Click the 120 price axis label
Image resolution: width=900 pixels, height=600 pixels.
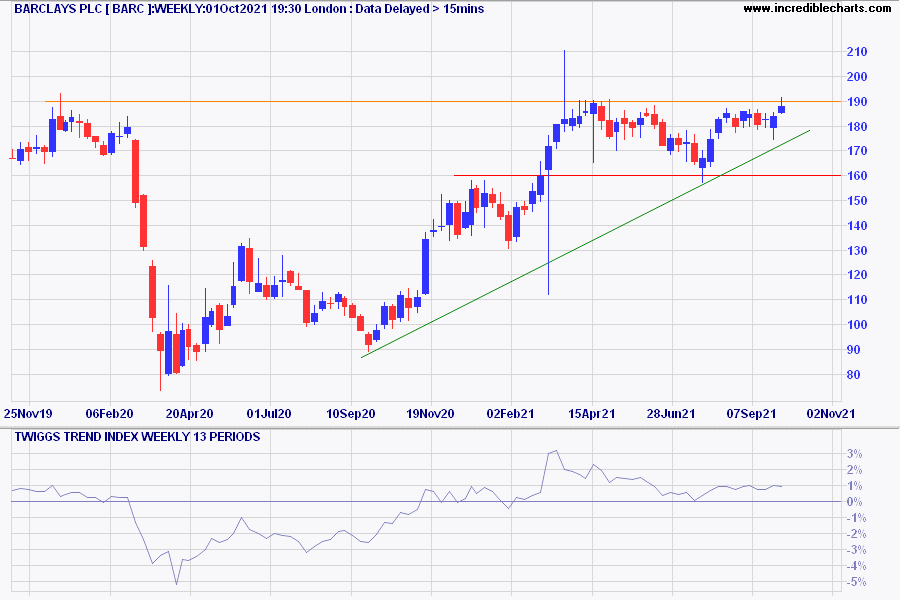[857, 274]
